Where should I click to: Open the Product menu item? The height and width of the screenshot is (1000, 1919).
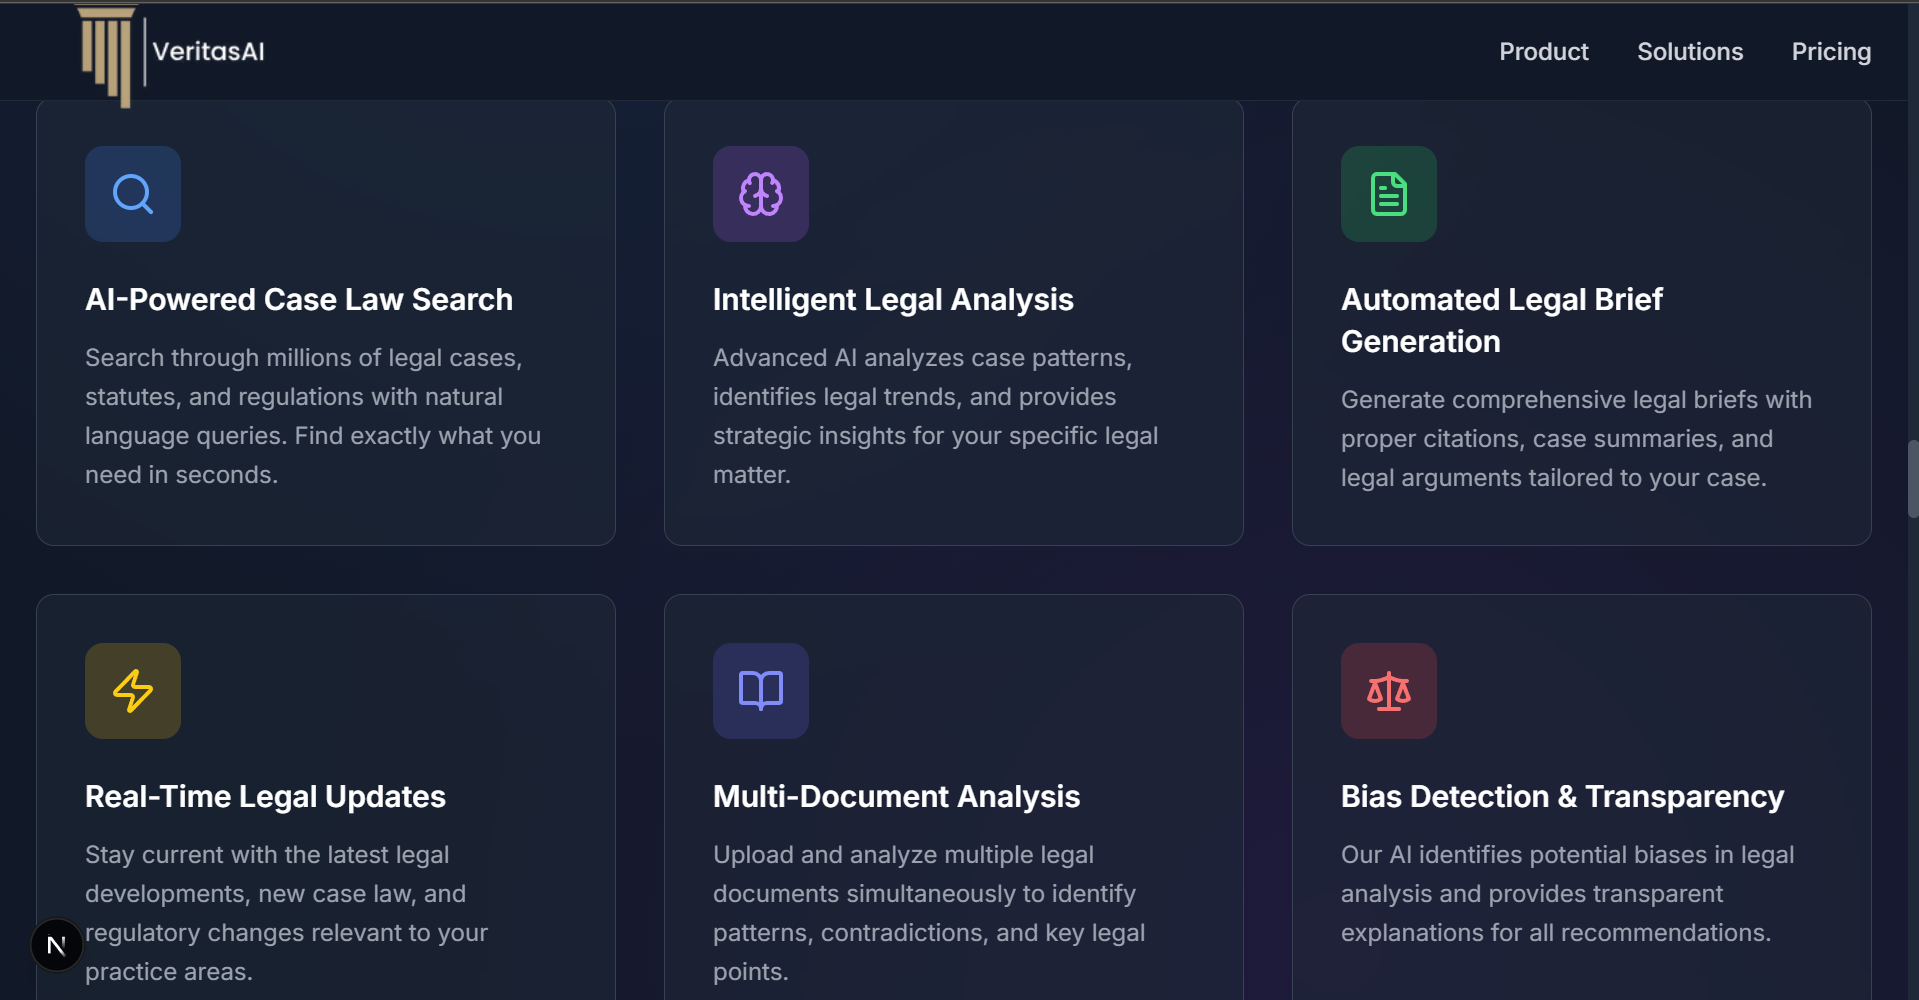(x=1543, y=52)
